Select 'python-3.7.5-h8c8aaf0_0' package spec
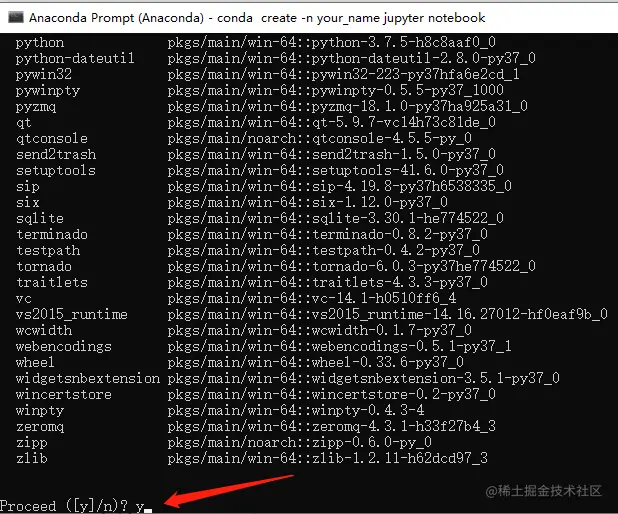The width and height of the screenshot is (618, 514). tap(404, 42)
